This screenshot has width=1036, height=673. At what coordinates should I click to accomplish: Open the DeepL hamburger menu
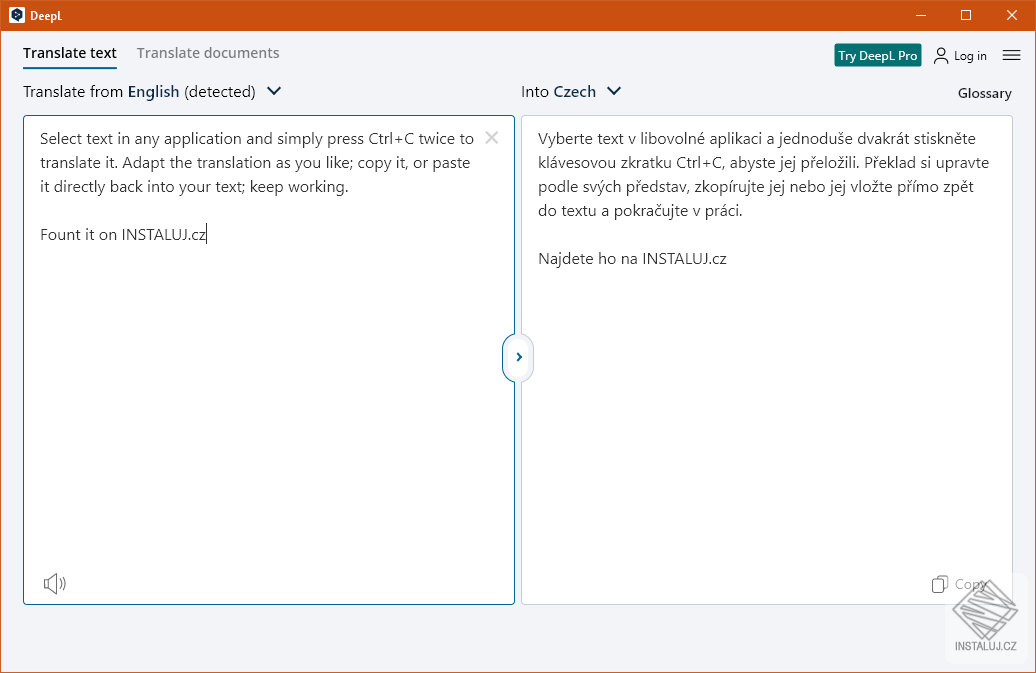tap(1011, 55)
